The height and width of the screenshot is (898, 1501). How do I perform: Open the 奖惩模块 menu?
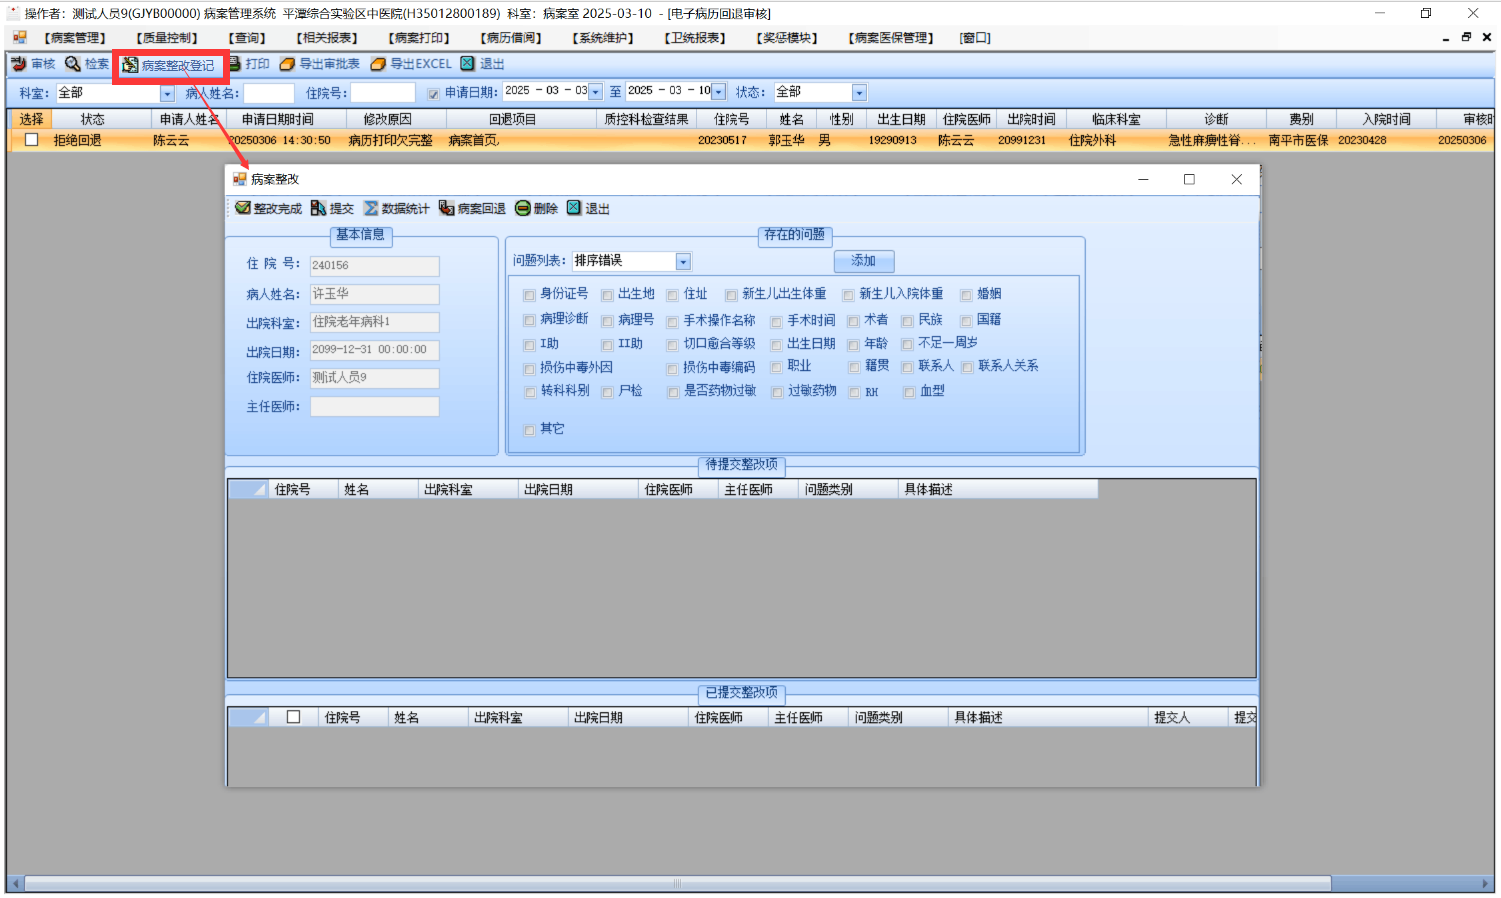(x=787, y=38)
